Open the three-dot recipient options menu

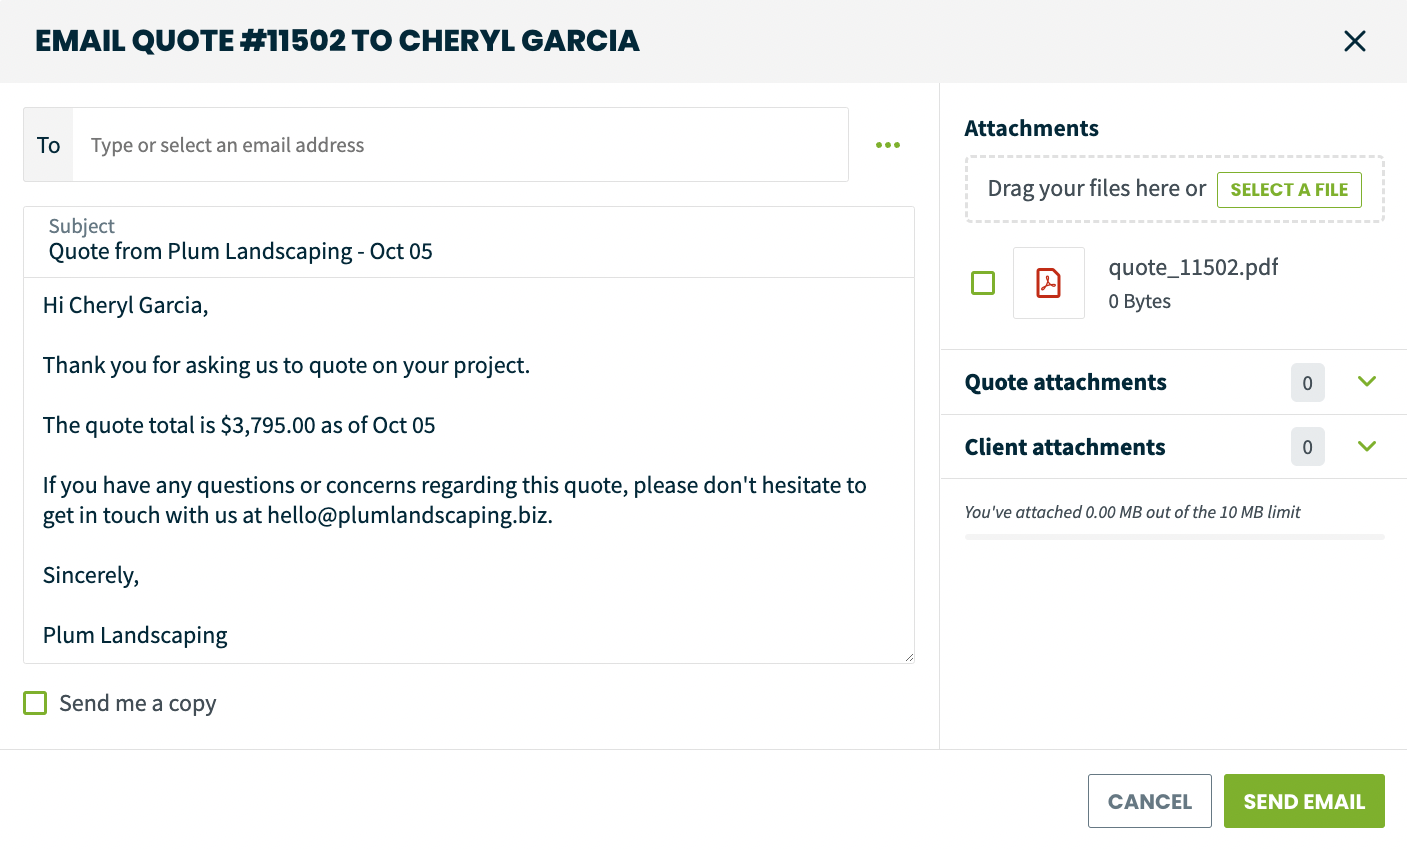(x=888, y=145)
